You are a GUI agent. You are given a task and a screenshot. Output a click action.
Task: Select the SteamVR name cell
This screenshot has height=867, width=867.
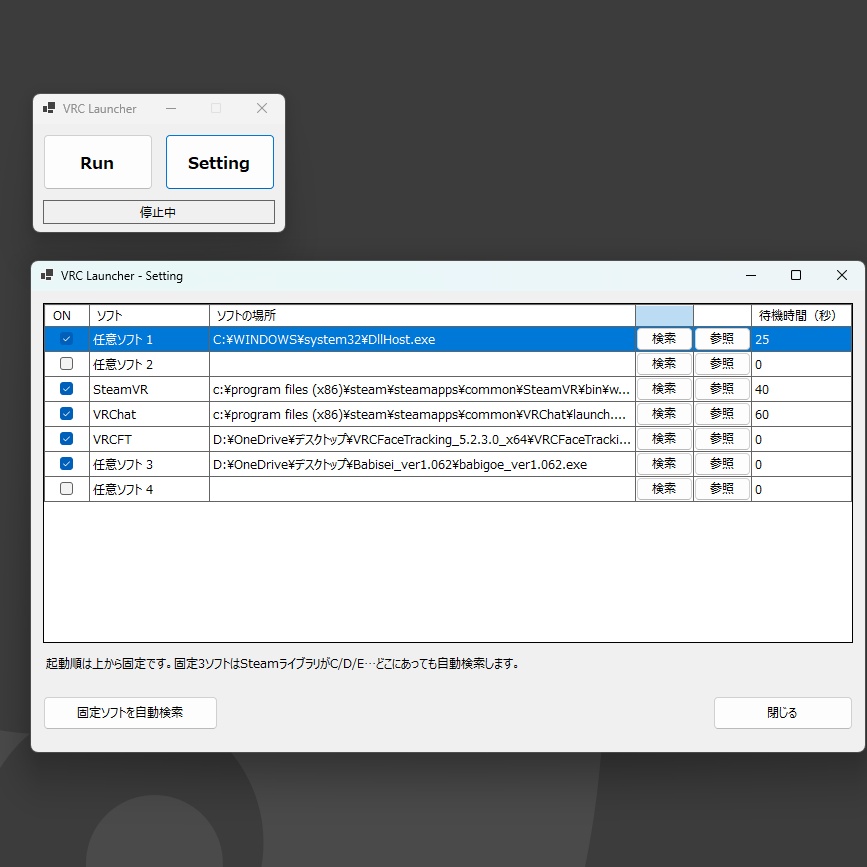(x=149, y=389)
